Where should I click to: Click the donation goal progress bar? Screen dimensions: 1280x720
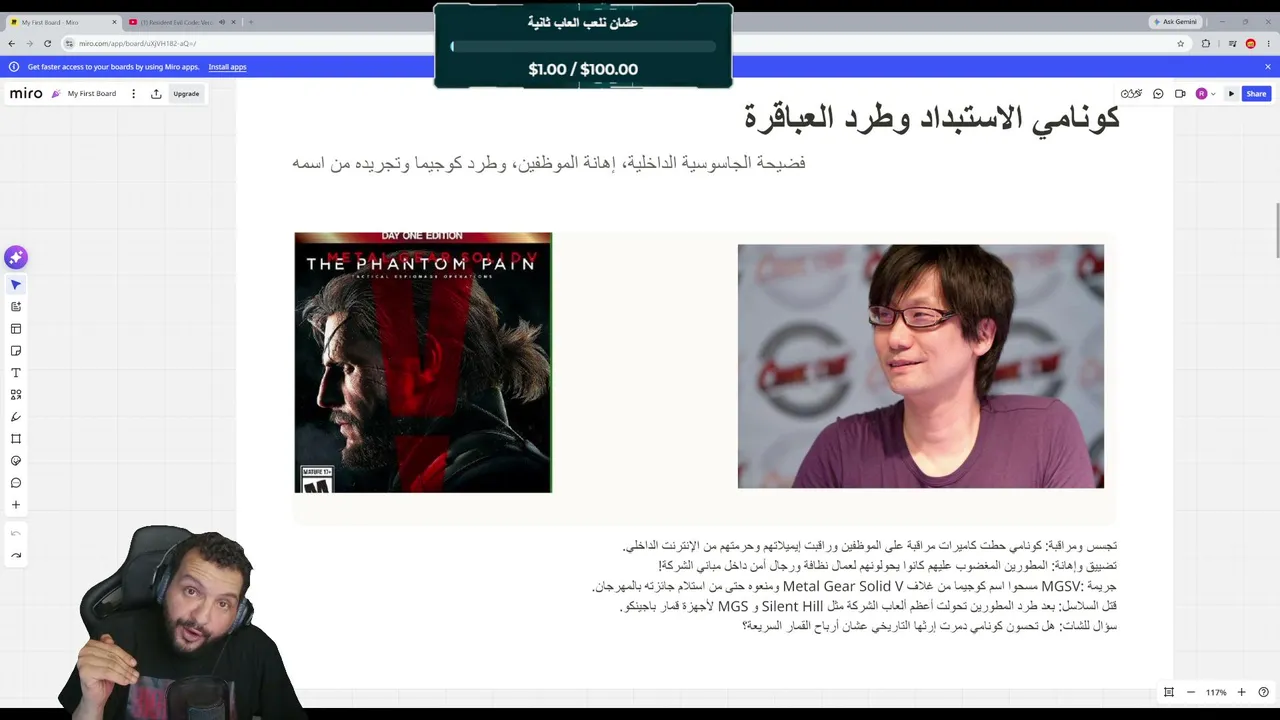click(x=583, y=46)
